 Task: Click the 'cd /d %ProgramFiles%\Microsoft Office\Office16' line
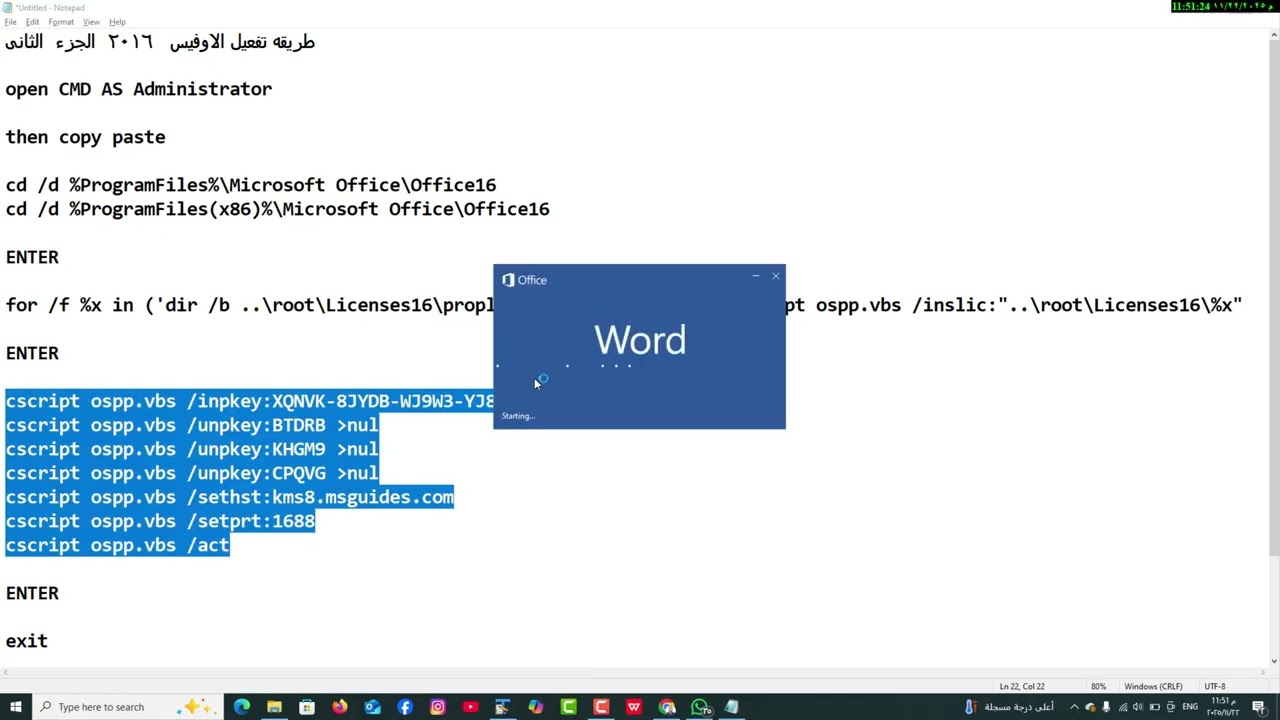[x=251, y=185]
